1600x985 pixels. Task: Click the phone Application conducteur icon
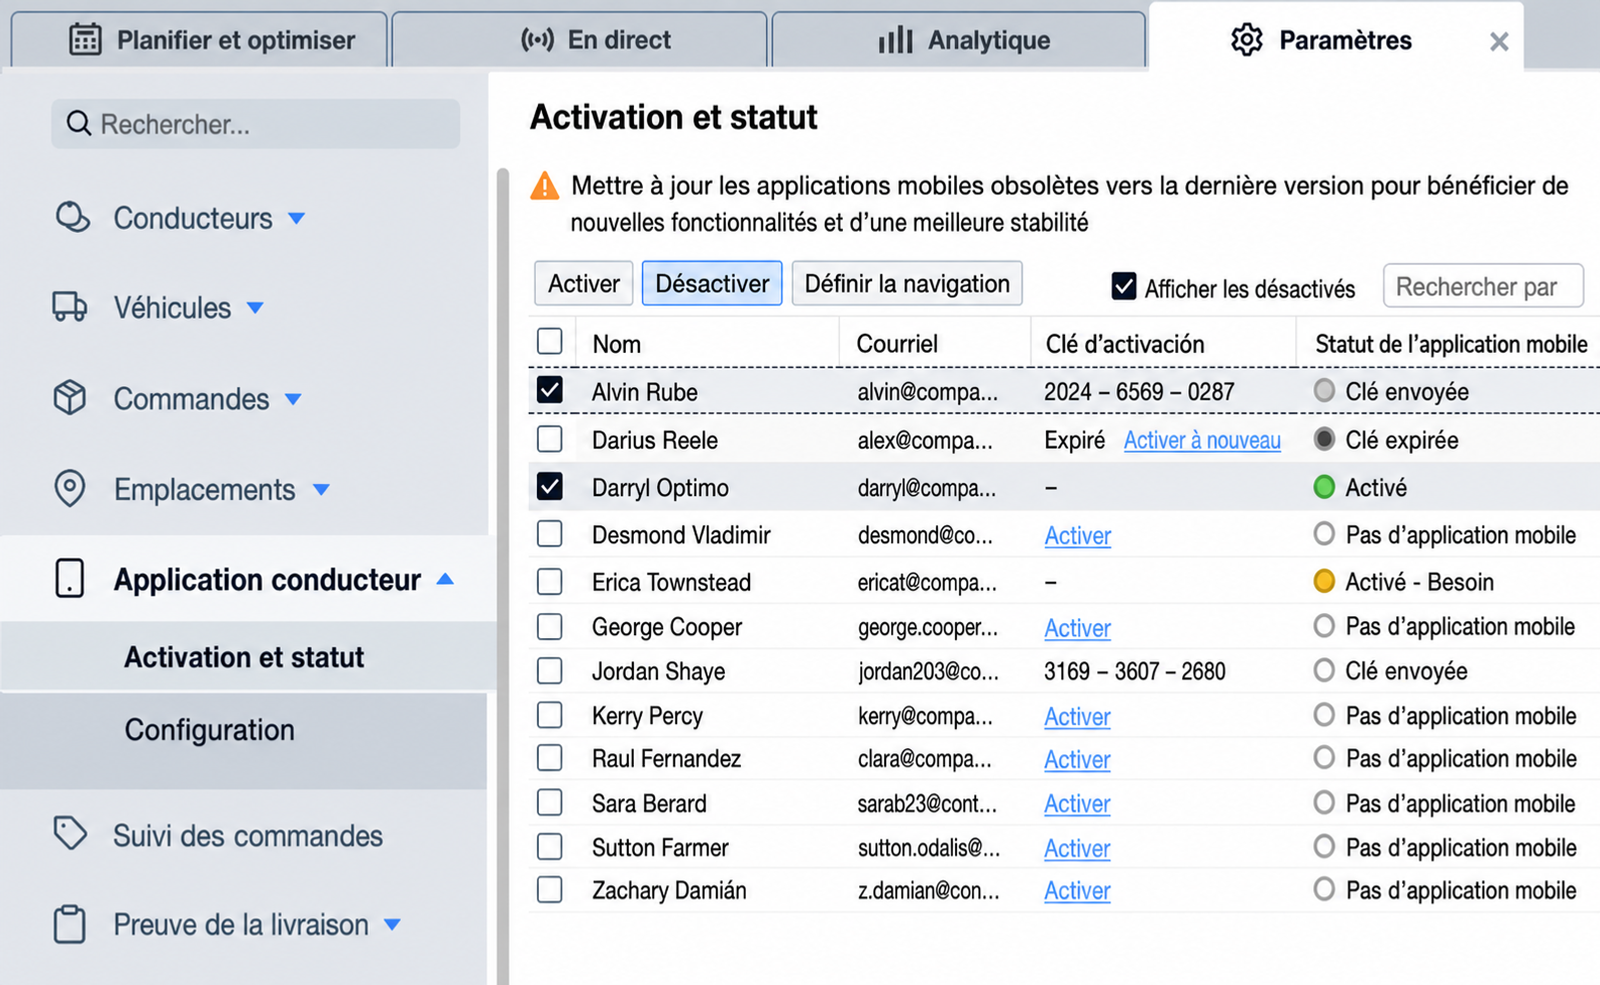(x=70, y=579)
